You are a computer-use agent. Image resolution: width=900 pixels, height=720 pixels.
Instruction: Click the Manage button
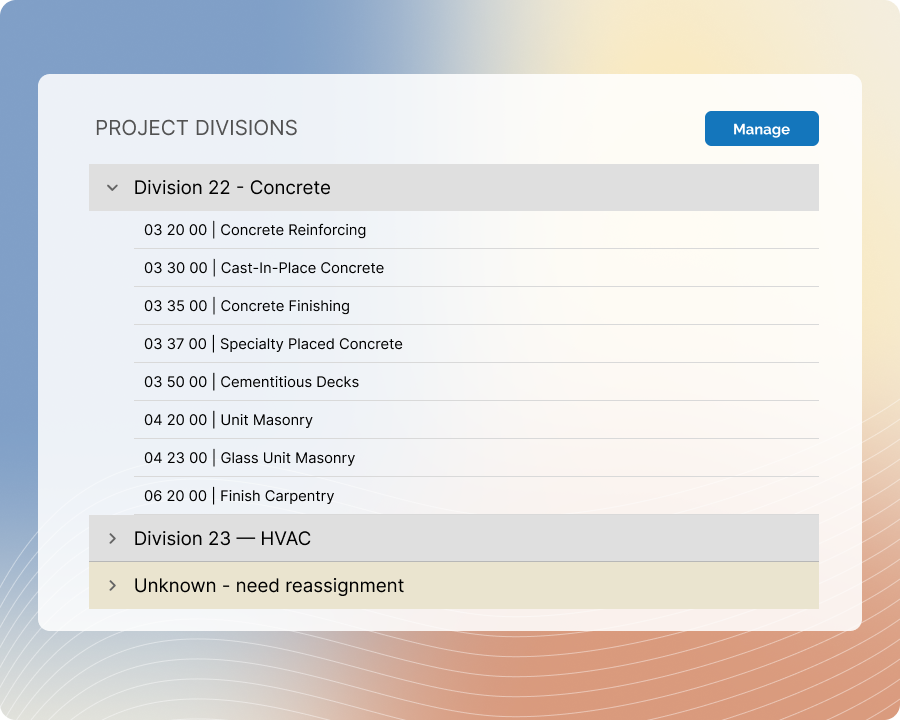(761, 129)
